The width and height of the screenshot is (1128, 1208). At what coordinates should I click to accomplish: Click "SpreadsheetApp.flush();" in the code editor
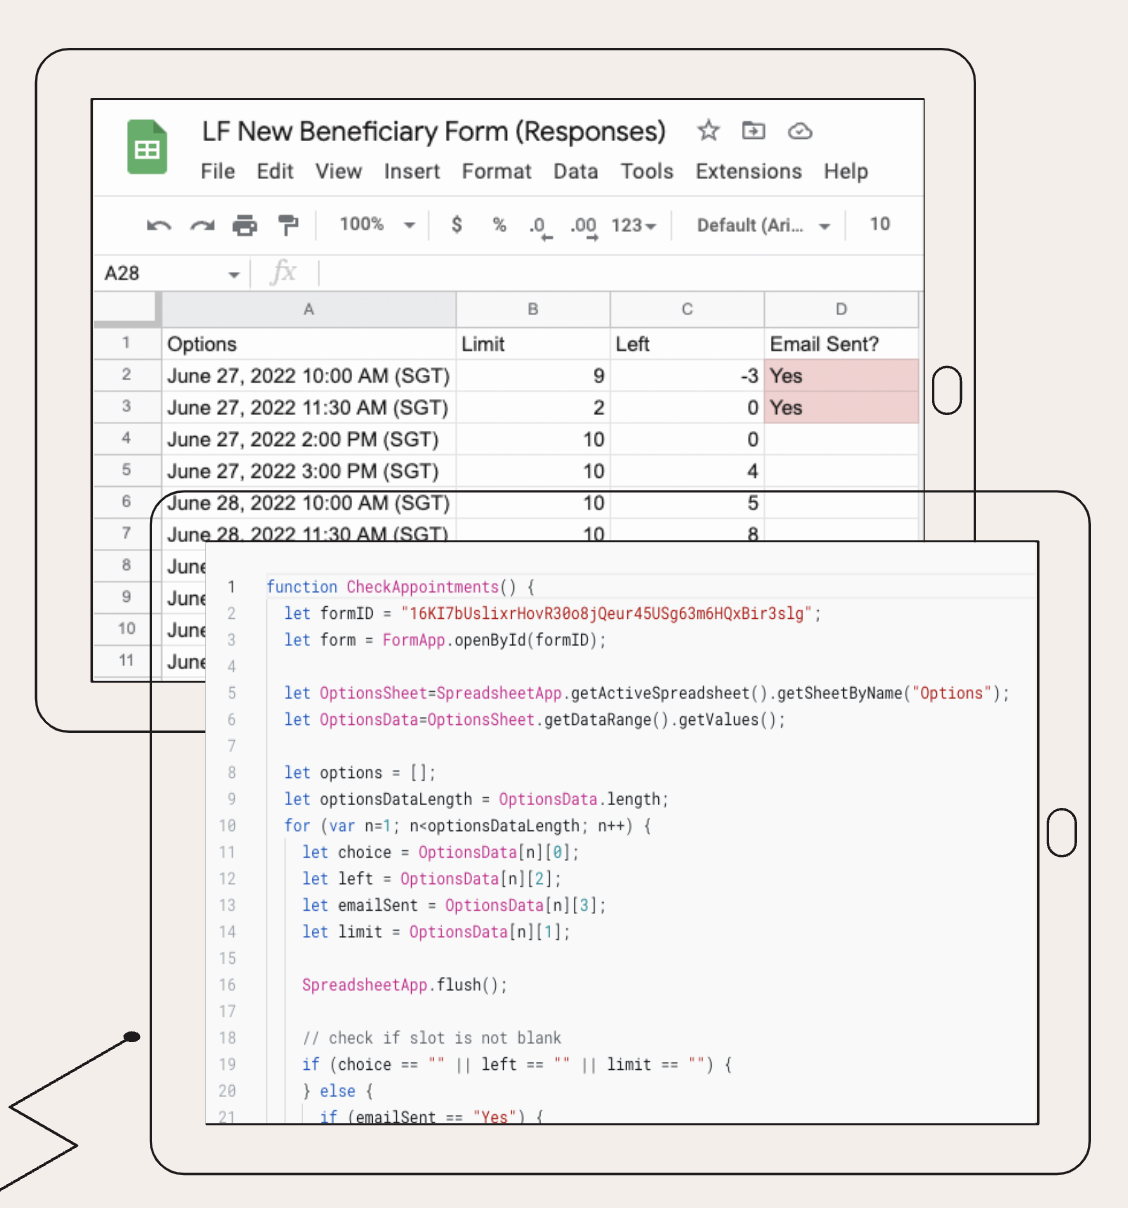[405, 985]
